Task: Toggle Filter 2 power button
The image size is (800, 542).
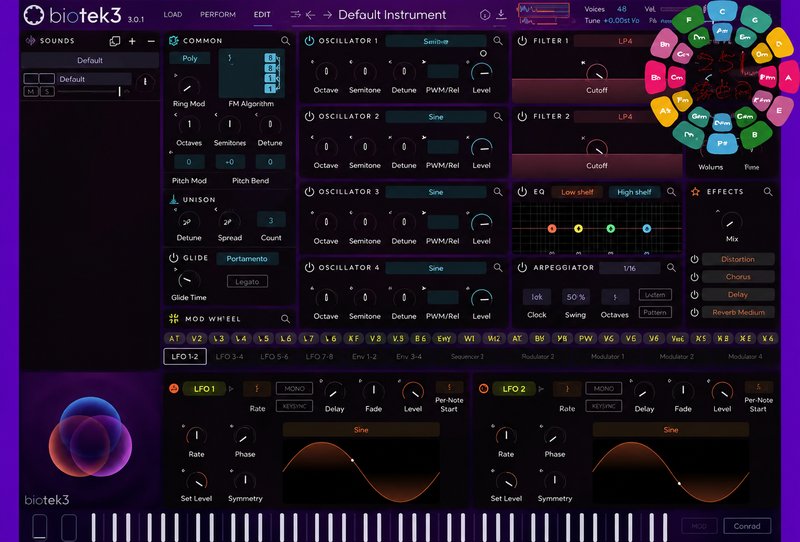Action: [522, 116]
